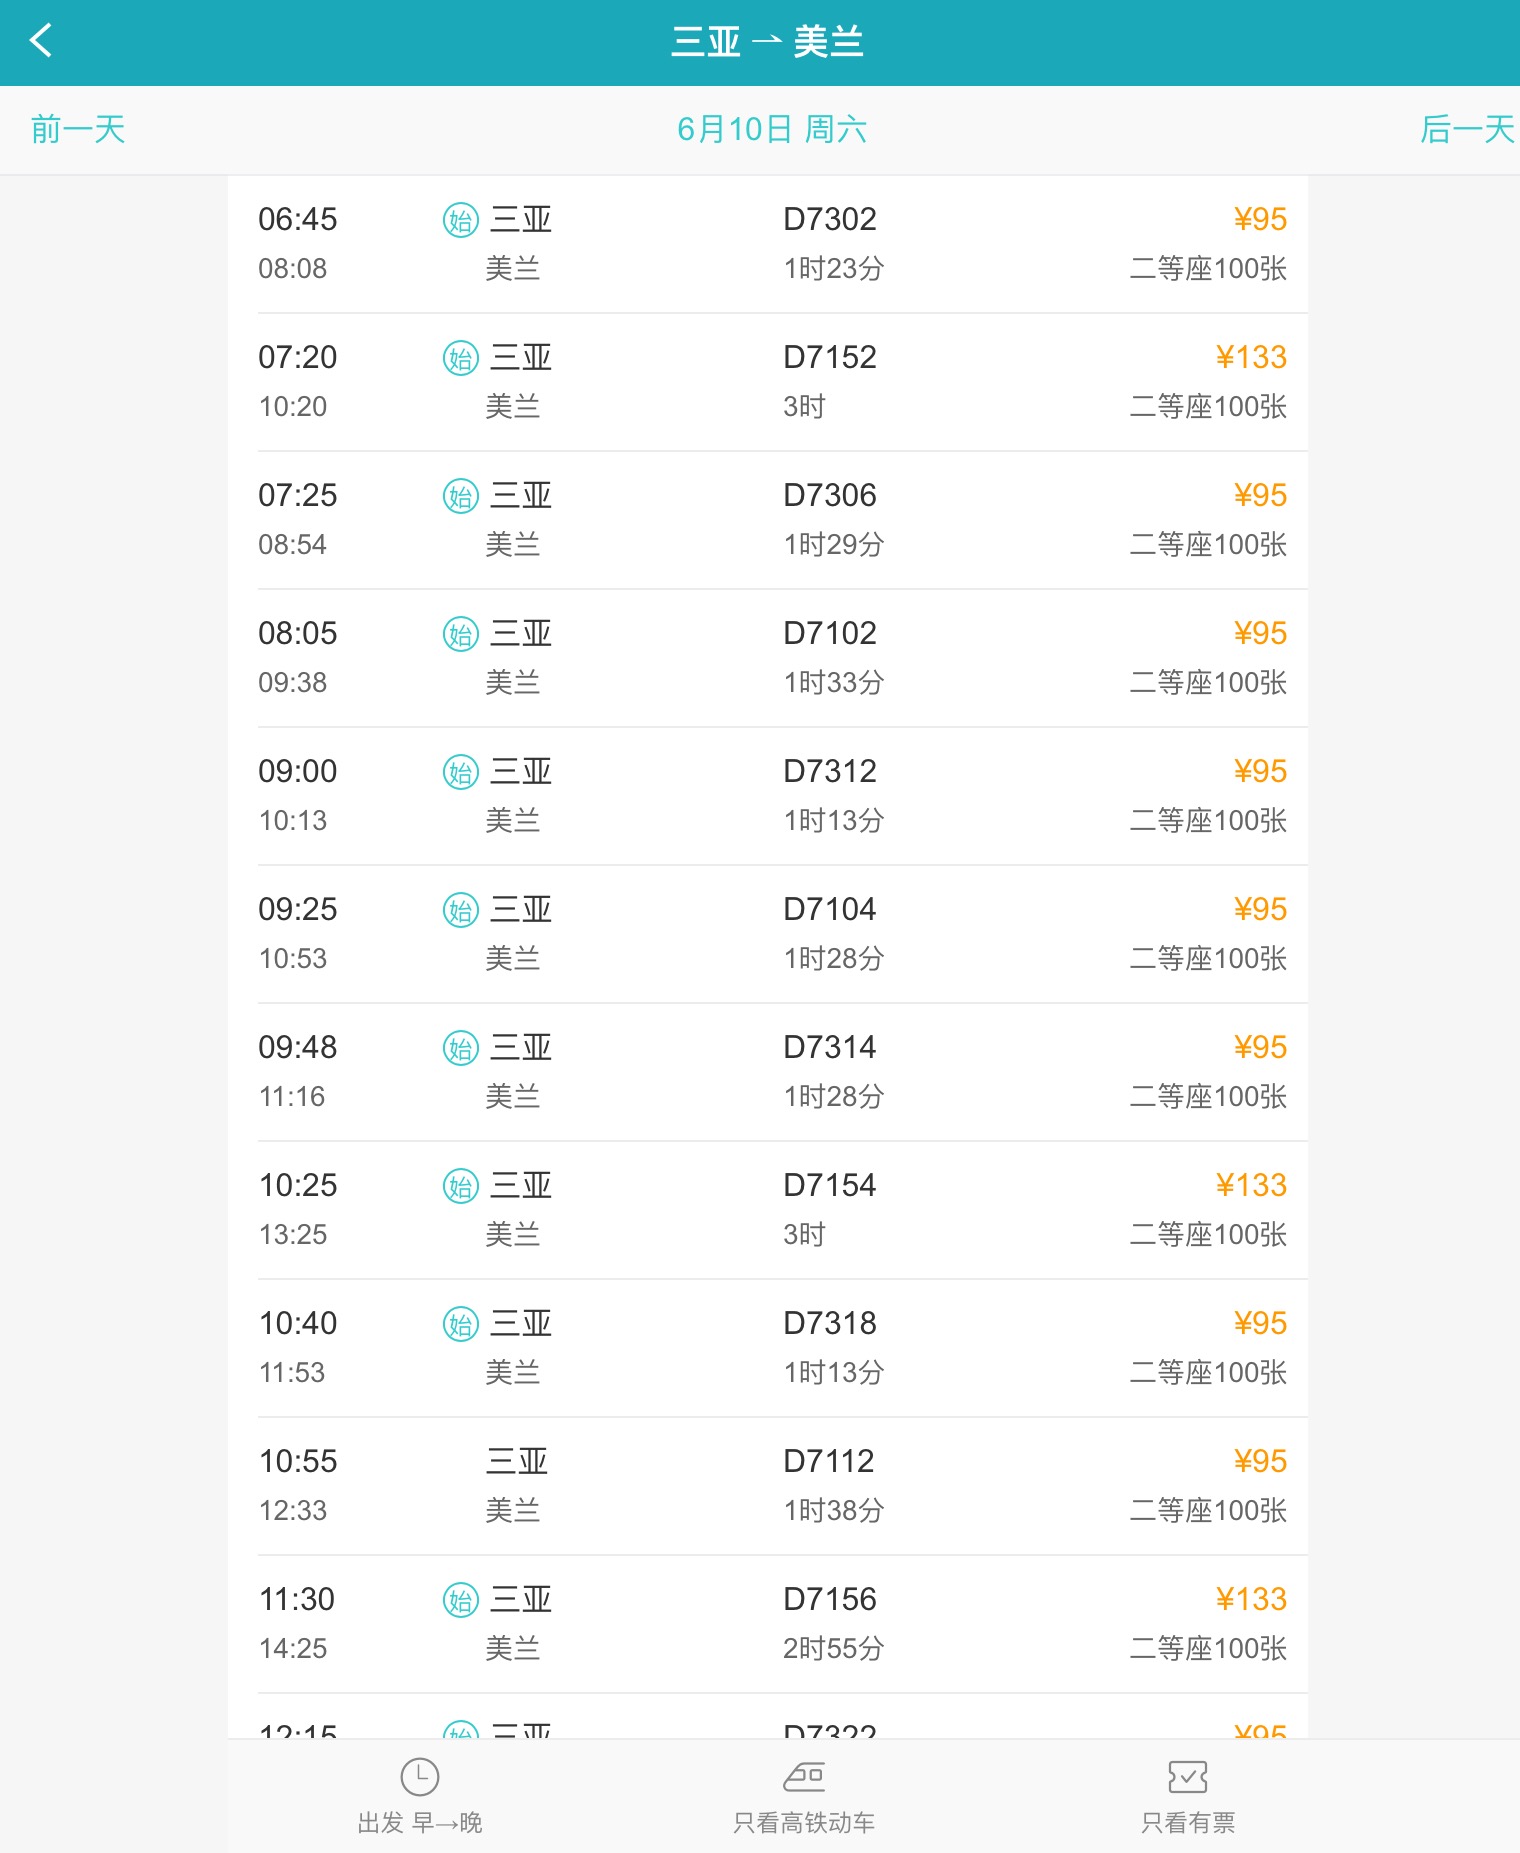1520x1853 pixels.
Task: Click the clock icon for departure sorting
Action: (420, 1777)
